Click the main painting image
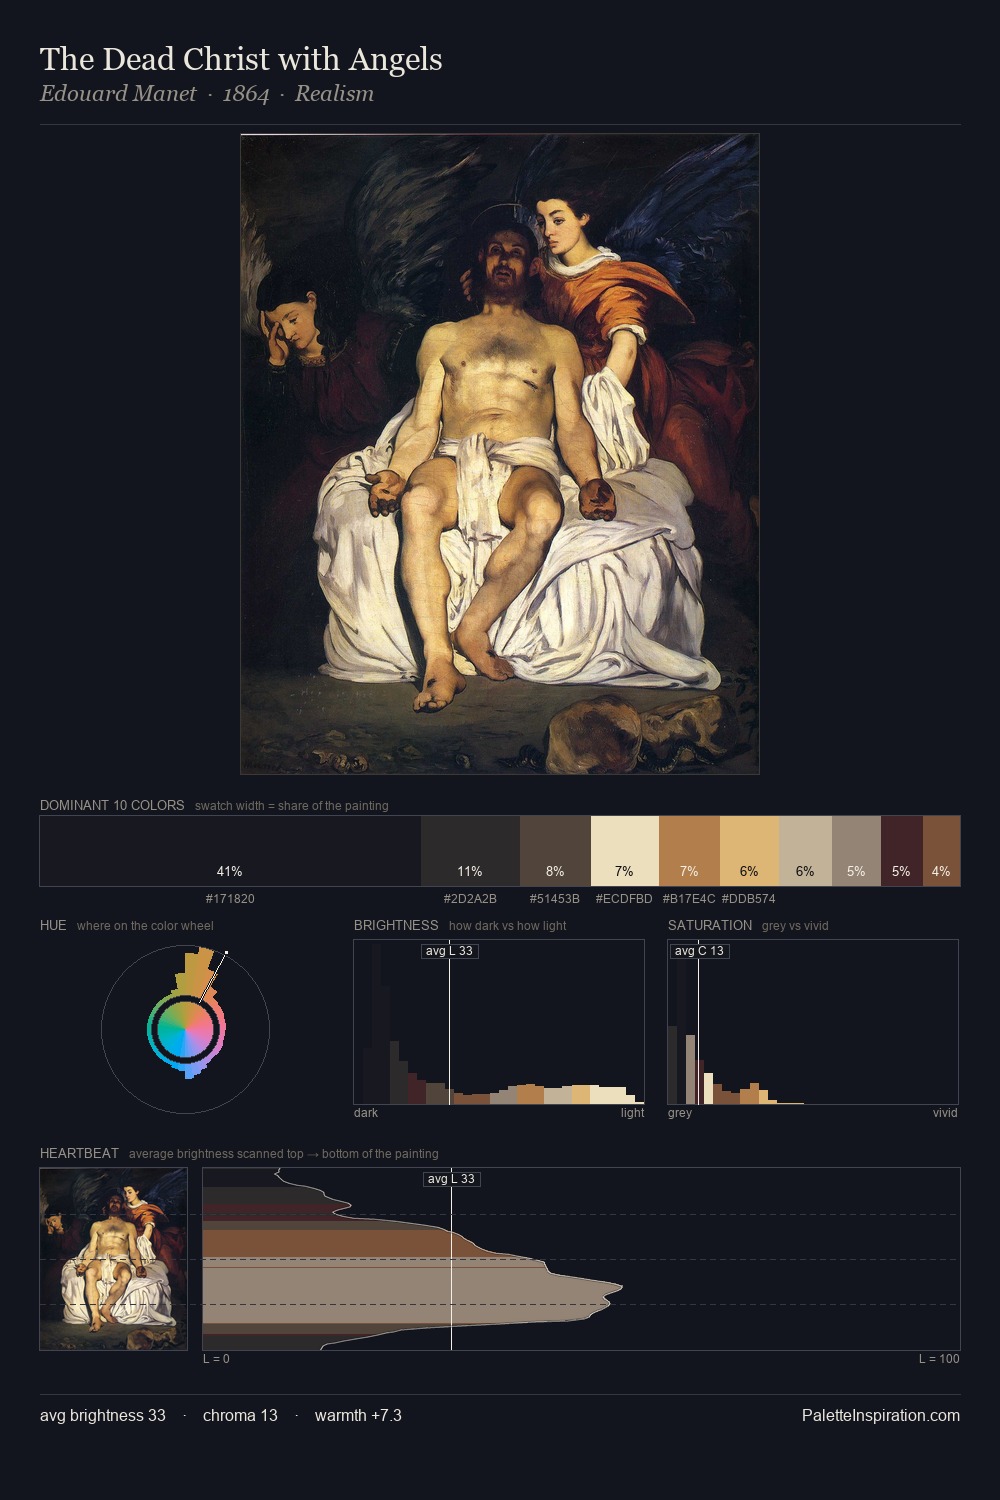The height and width of the screenshot is (1500, 1000). [x=500, y=454]
